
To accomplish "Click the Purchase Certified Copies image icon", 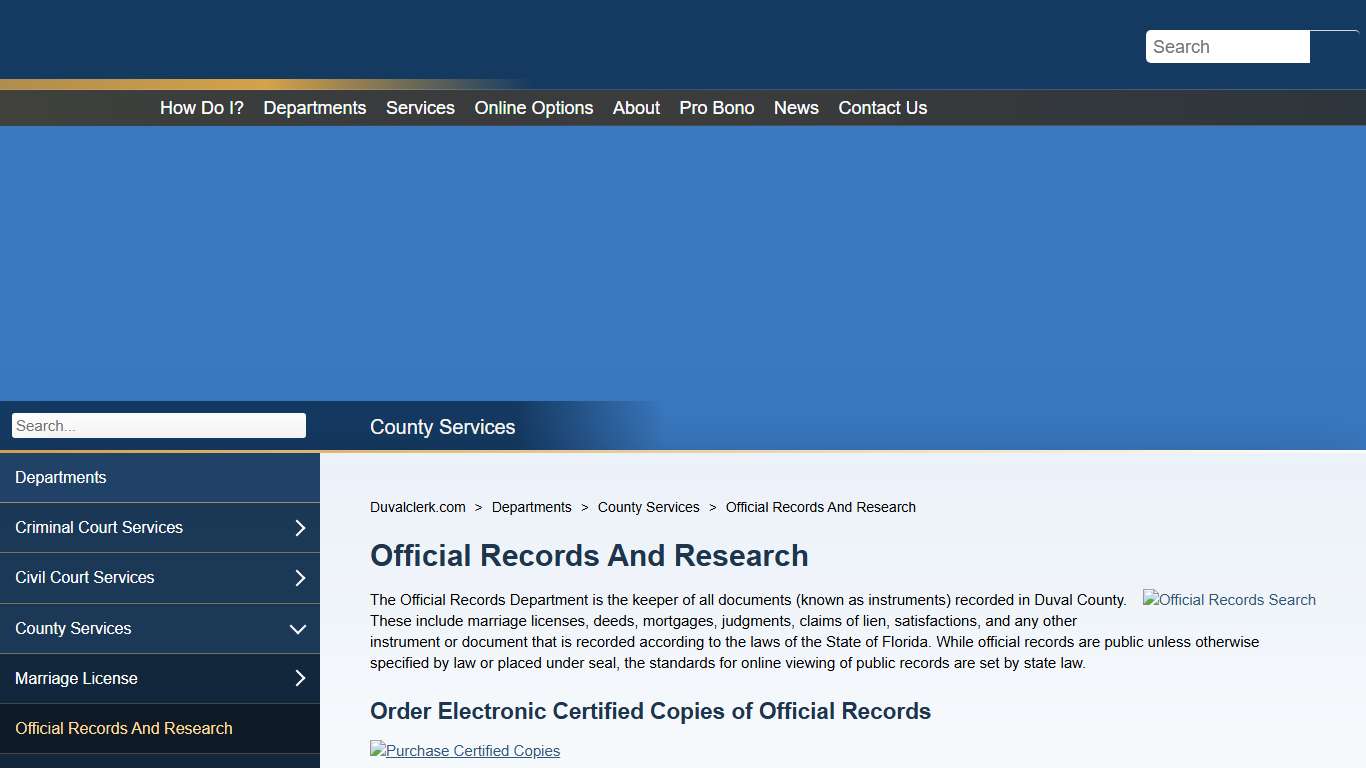I will coord(465,750).
